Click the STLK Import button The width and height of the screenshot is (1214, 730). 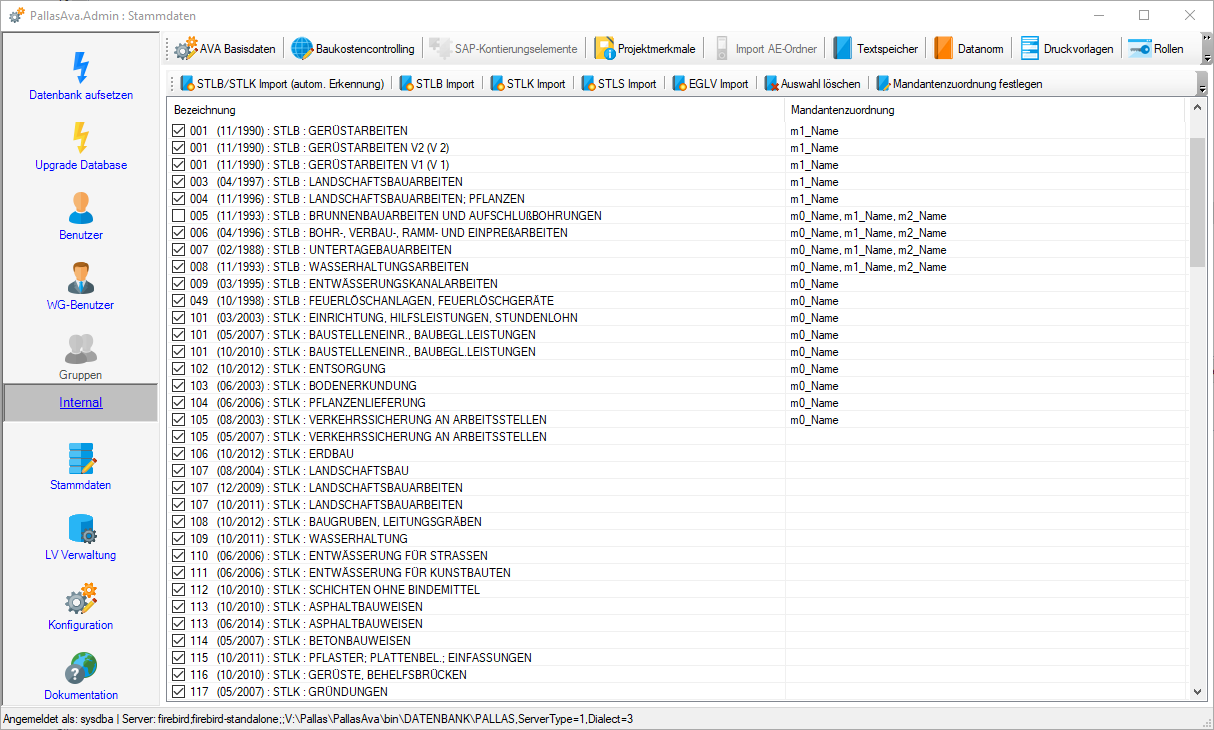(x=527, y=84)
